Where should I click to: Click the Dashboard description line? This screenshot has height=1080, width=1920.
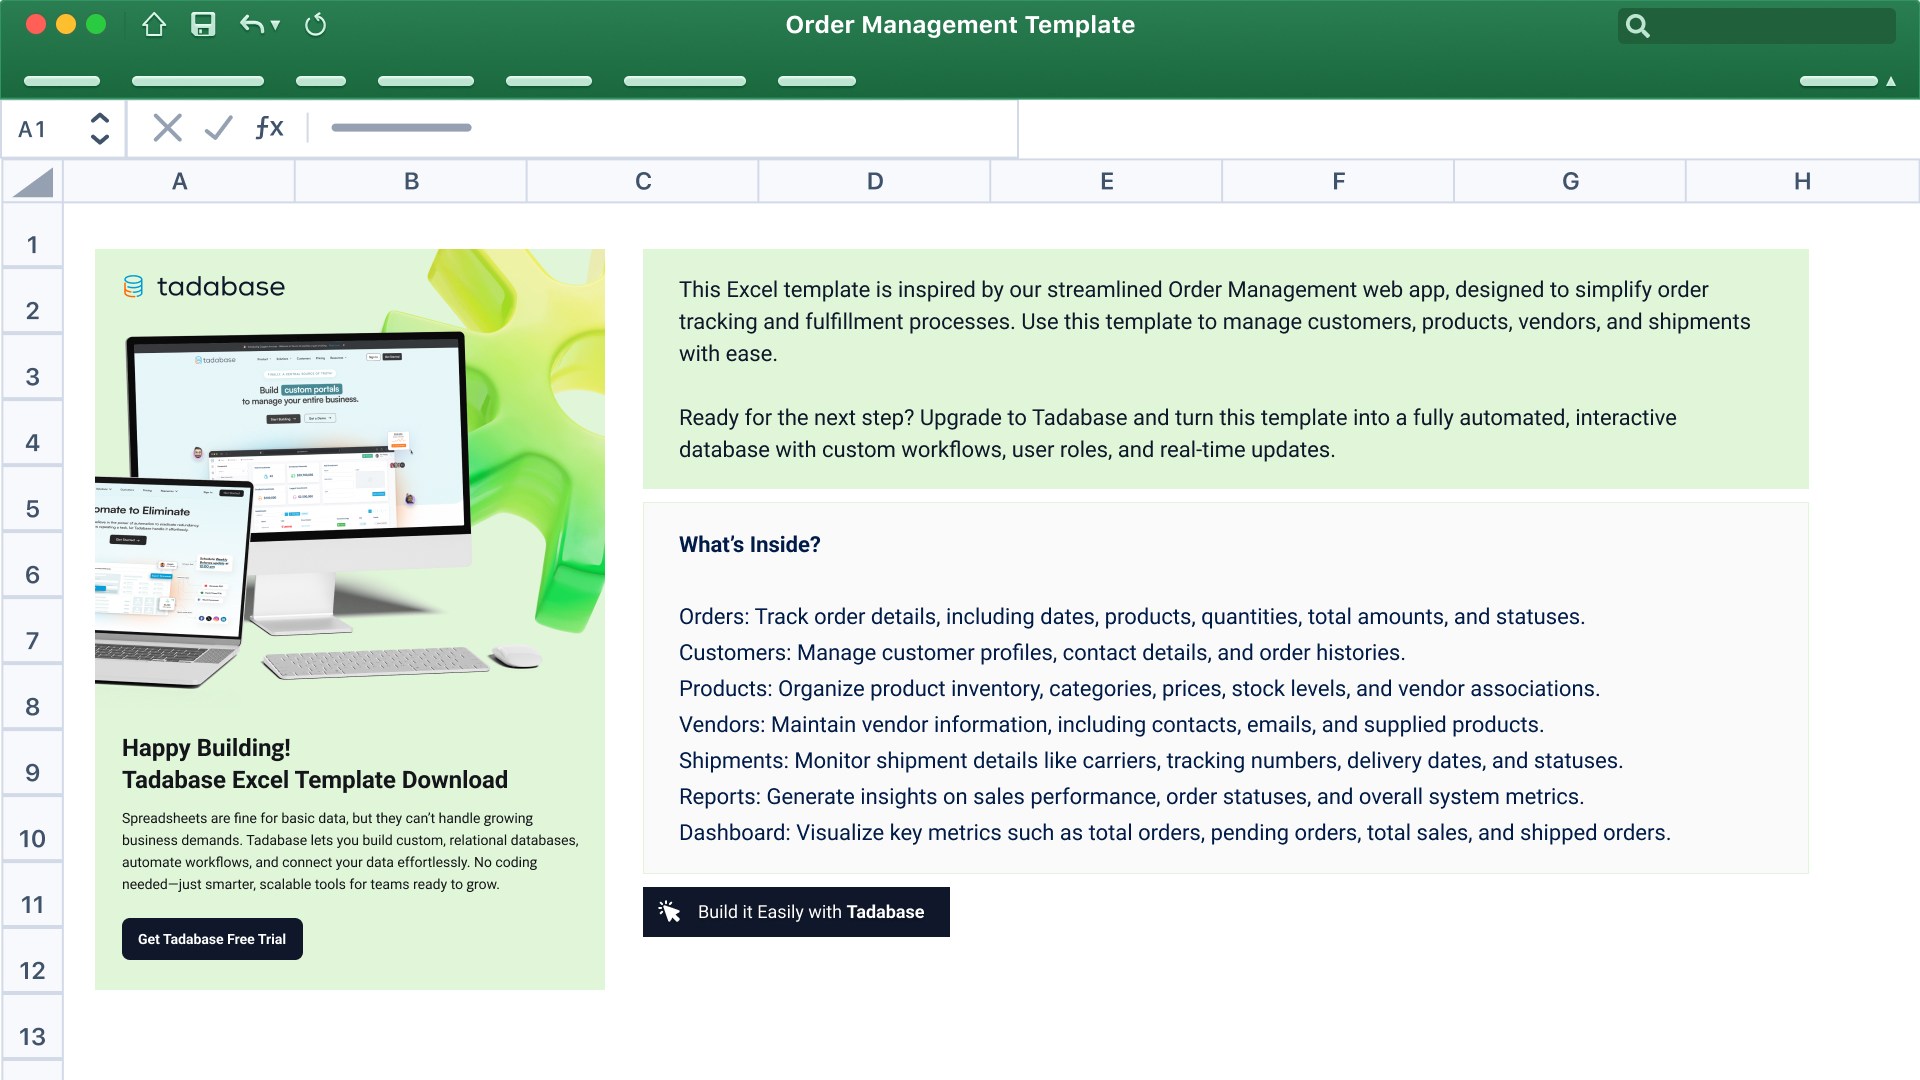(1175, 833)
